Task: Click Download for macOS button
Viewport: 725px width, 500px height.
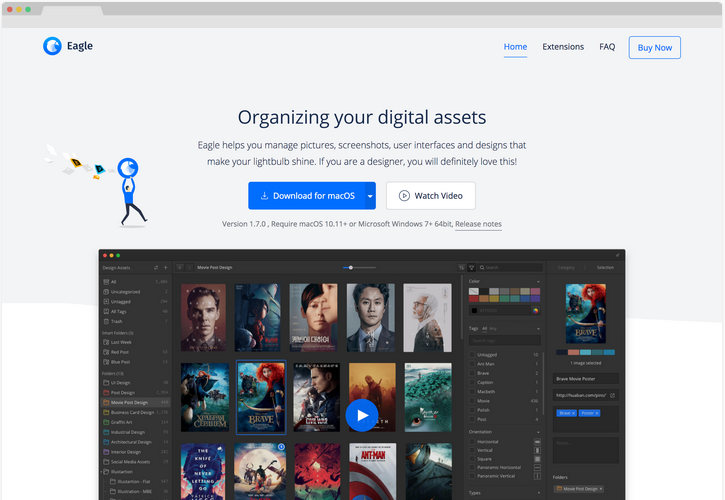Action: click(x=307, y=196)
